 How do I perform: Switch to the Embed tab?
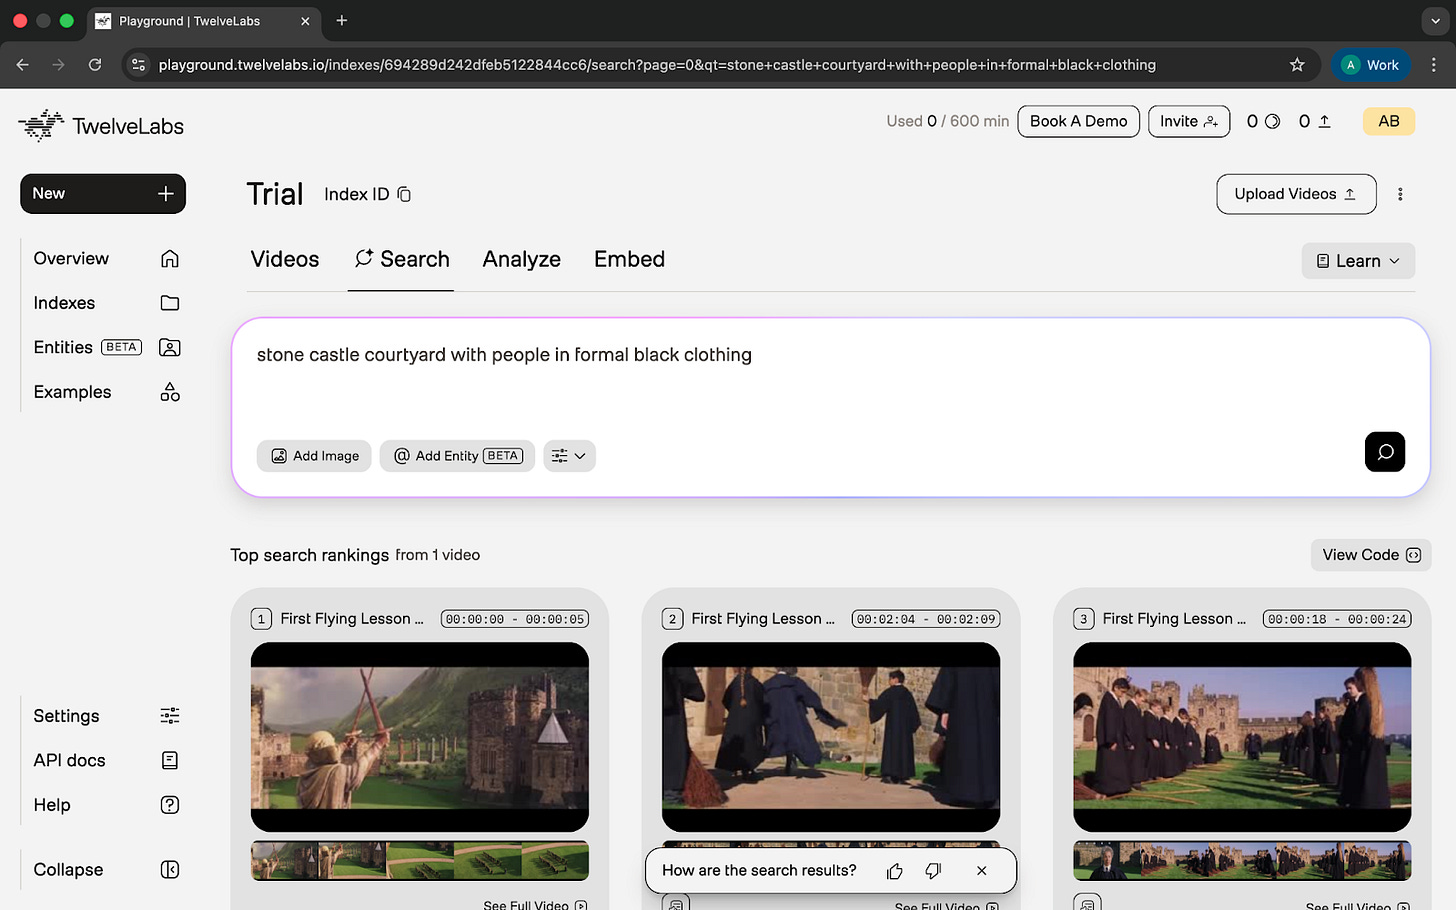pyautogui.click(x=629, y=259)
